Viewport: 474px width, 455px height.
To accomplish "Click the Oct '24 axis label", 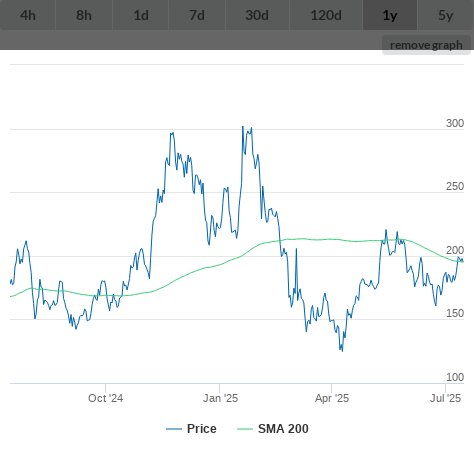I will [105, 398].
